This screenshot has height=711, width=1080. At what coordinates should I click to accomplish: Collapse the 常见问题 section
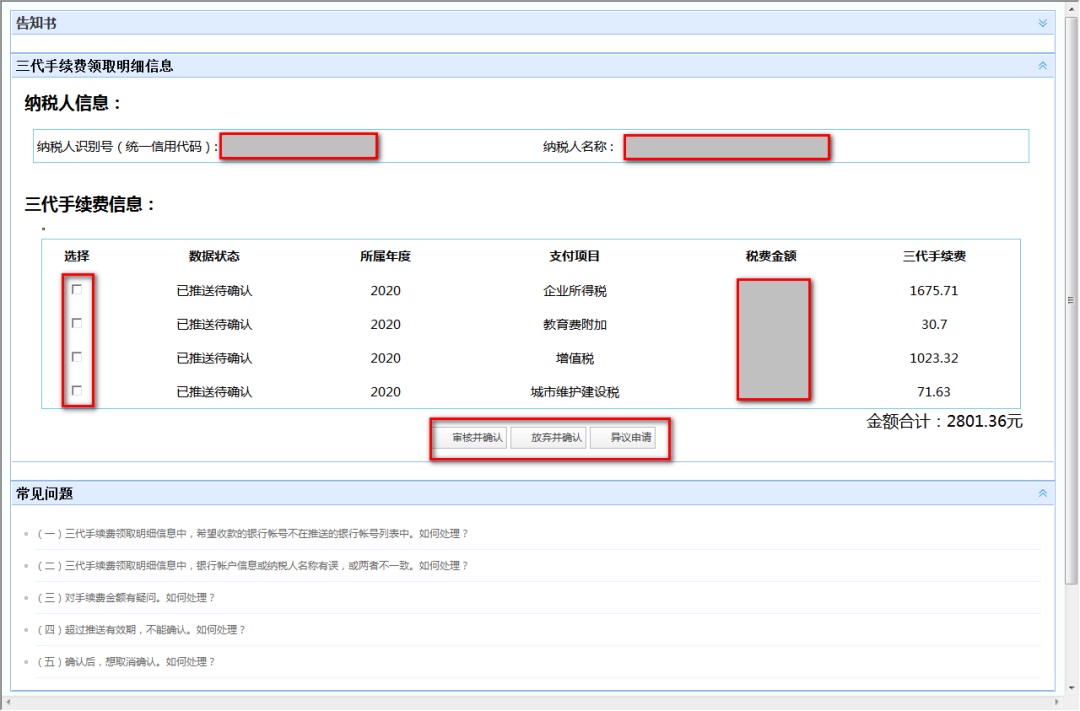[x=1042, y=493]
